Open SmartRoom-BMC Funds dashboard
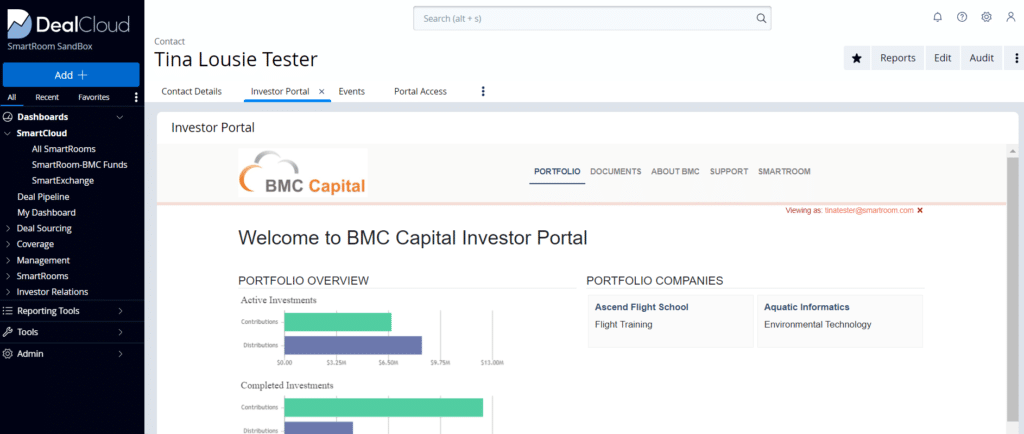 pyautogui.click(x=80, y=164)
